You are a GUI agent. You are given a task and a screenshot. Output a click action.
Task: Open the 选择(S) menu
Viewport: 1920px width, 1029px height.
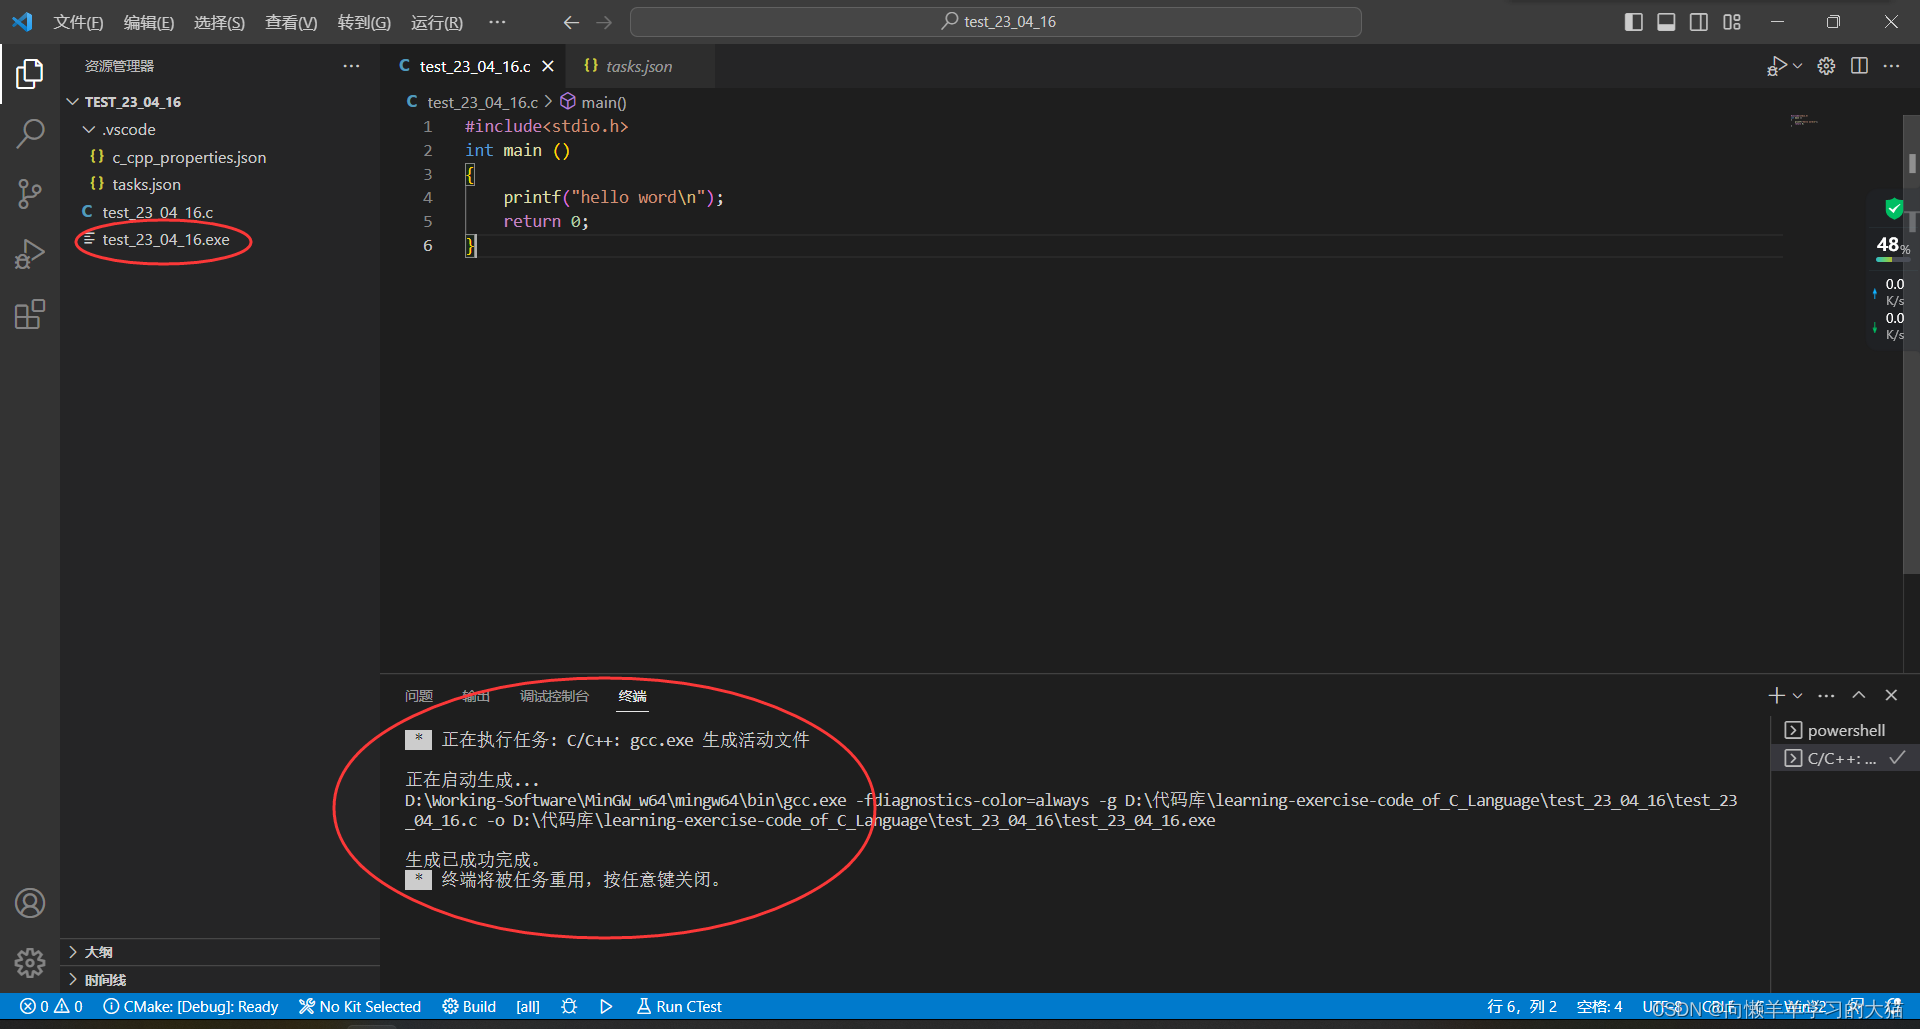(219, 22)
